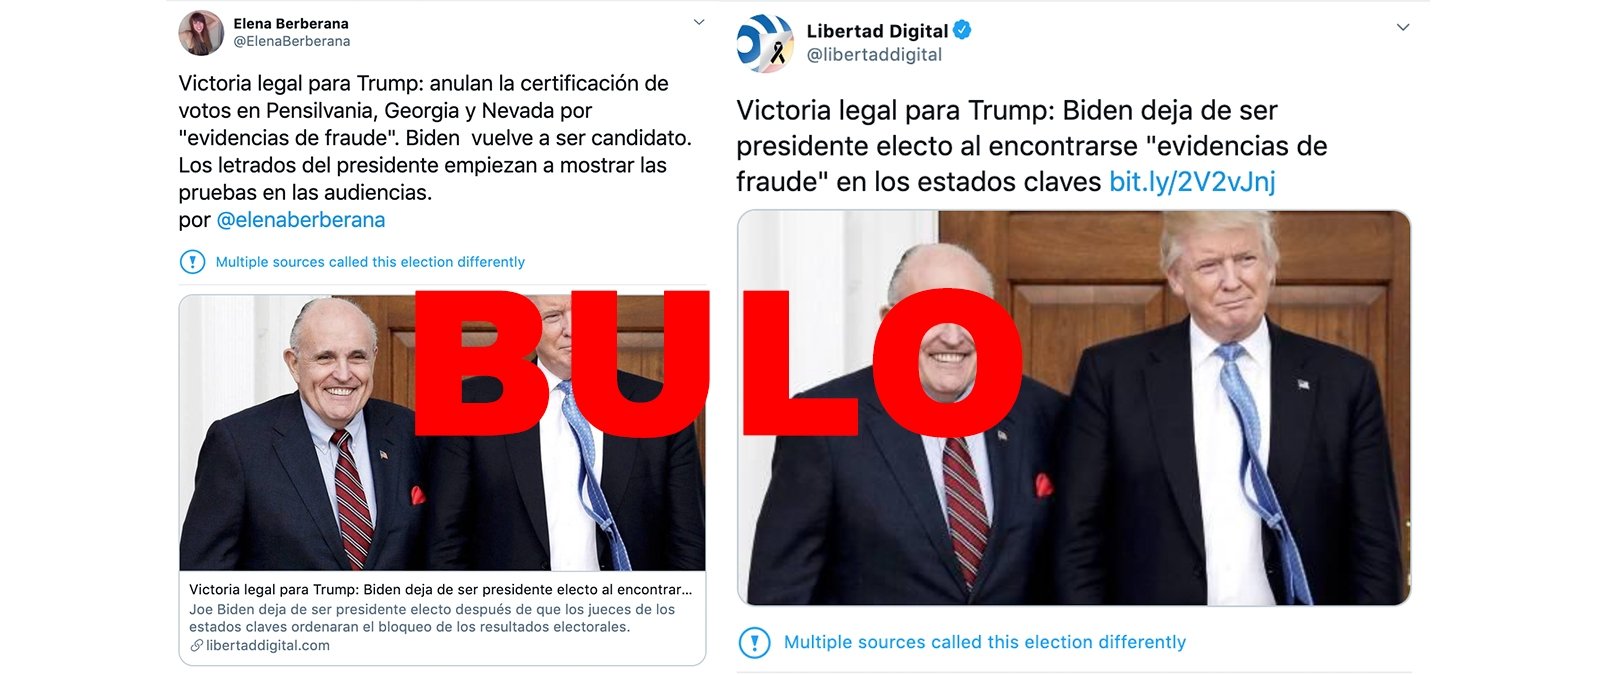
Task: Click the link icon beside libertaddigital.com
Action: 196,646
